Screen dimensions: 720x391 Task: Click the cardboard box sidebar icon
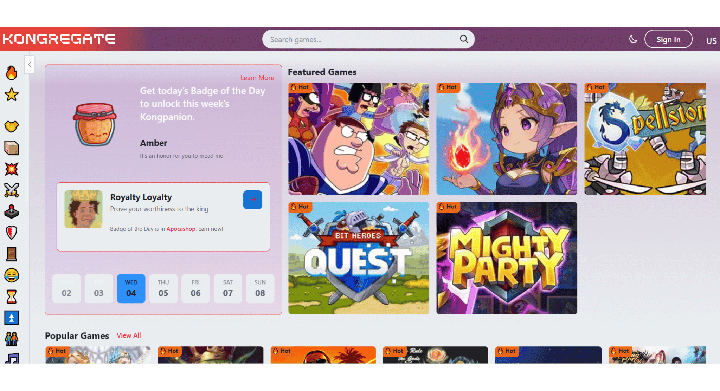pyautogui.click(x=11, y=148)
